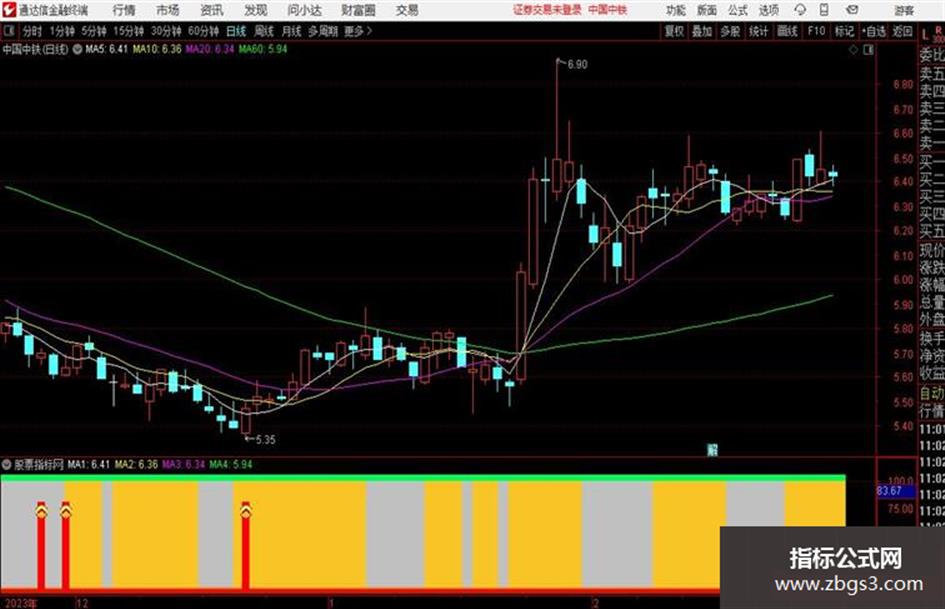Click the panel layout icon left of 分时

pyautogui.click(x=8, y=31)
